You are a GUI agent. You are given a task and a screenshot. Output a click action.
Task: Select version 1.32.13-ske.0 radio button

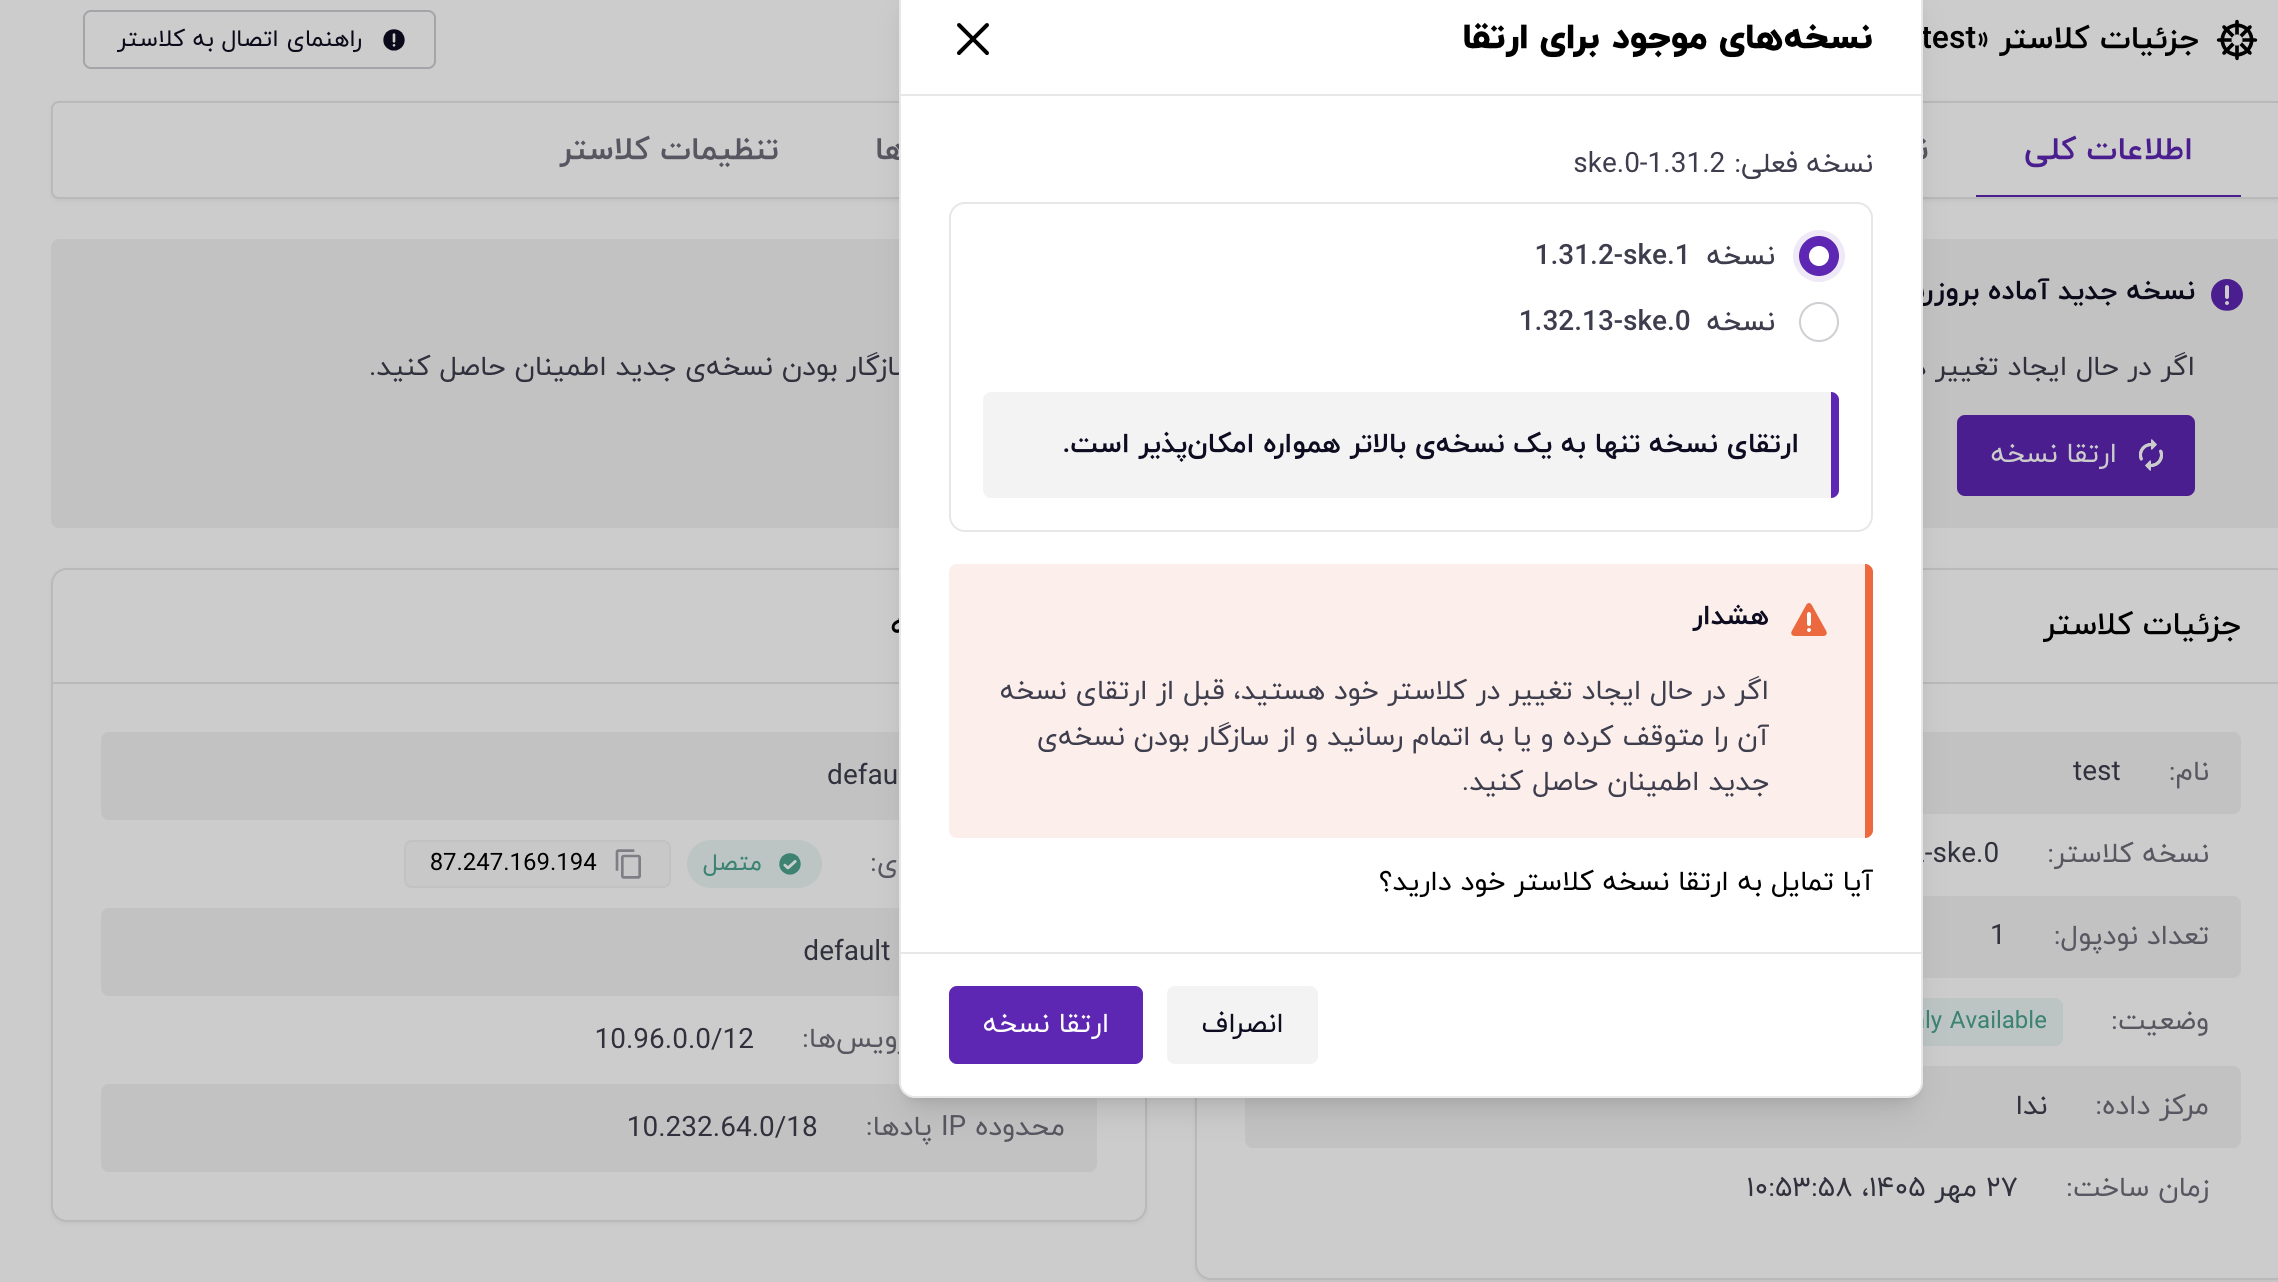coord(1818,322)
